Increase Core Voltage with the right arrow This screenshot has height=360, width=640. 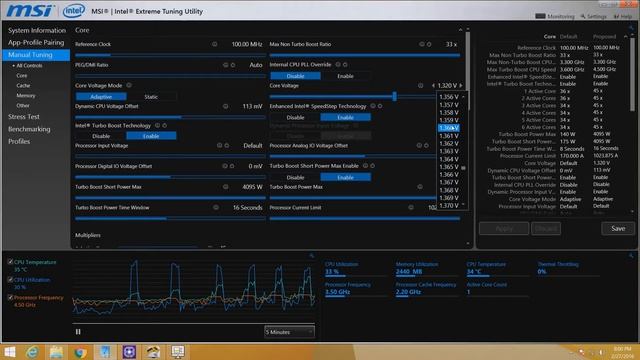[x=461, y=86]
